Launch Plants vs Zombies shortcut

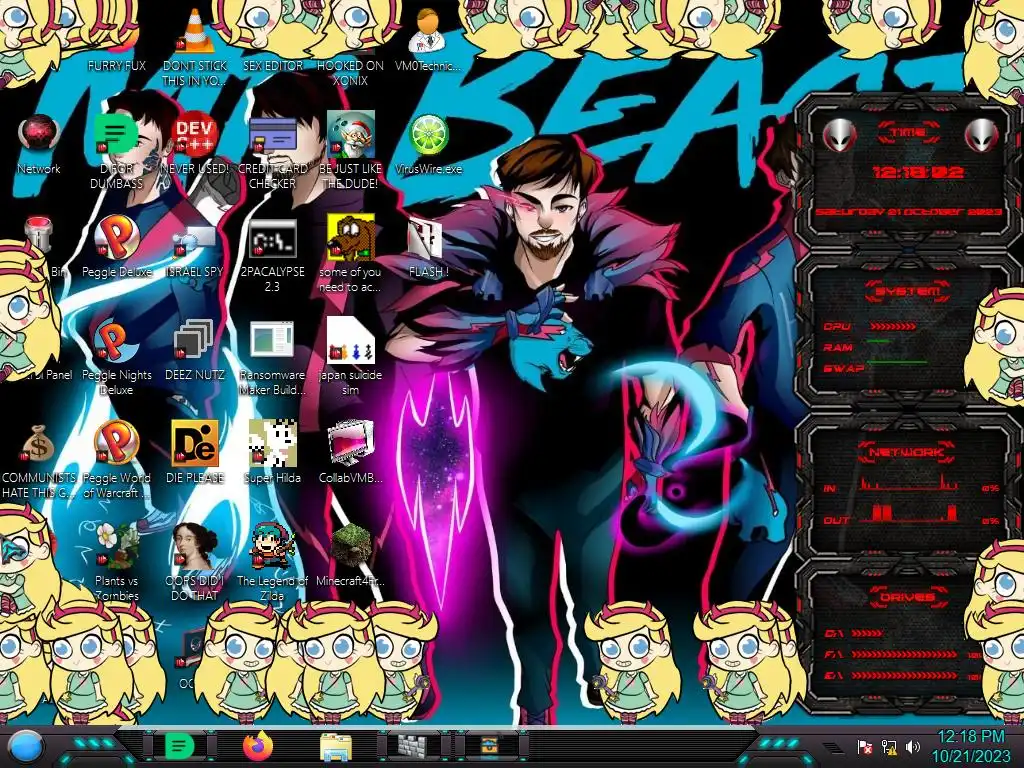pos(116,546)
